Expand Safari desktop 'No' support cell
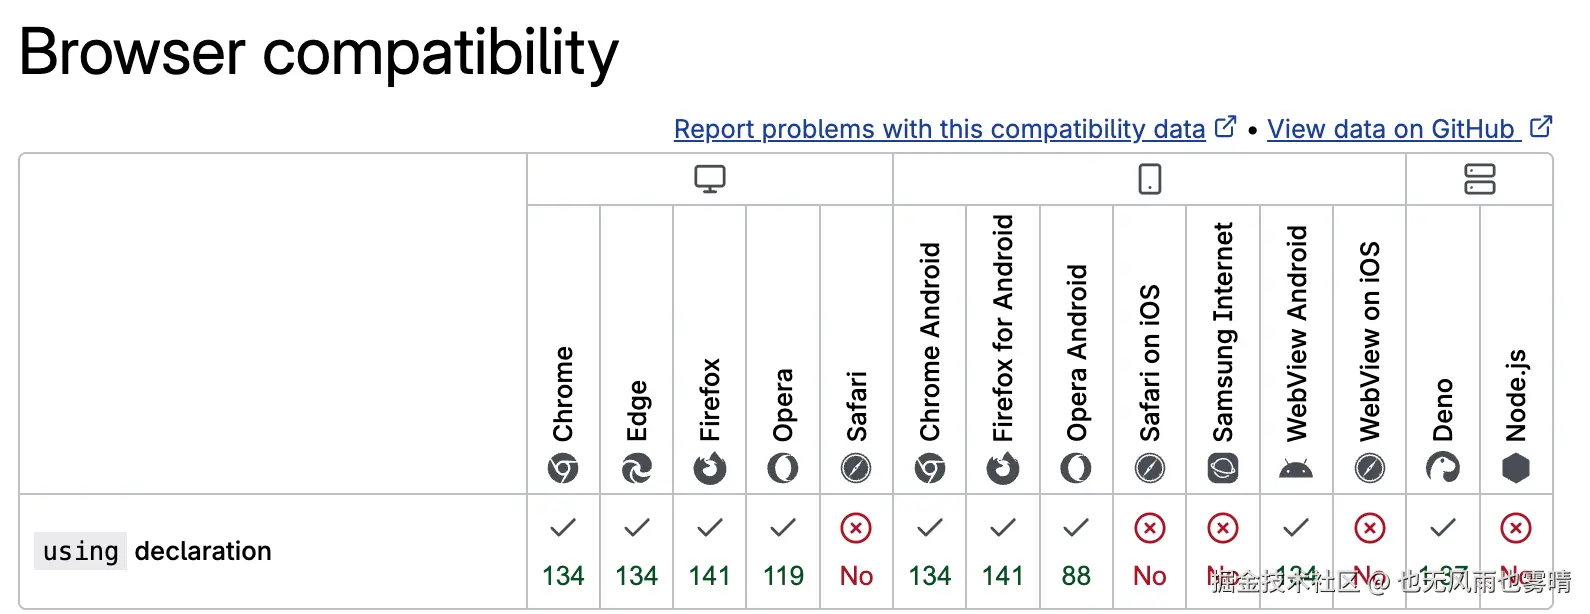This screenshot has width=1590, height=614. coord(856,551)
